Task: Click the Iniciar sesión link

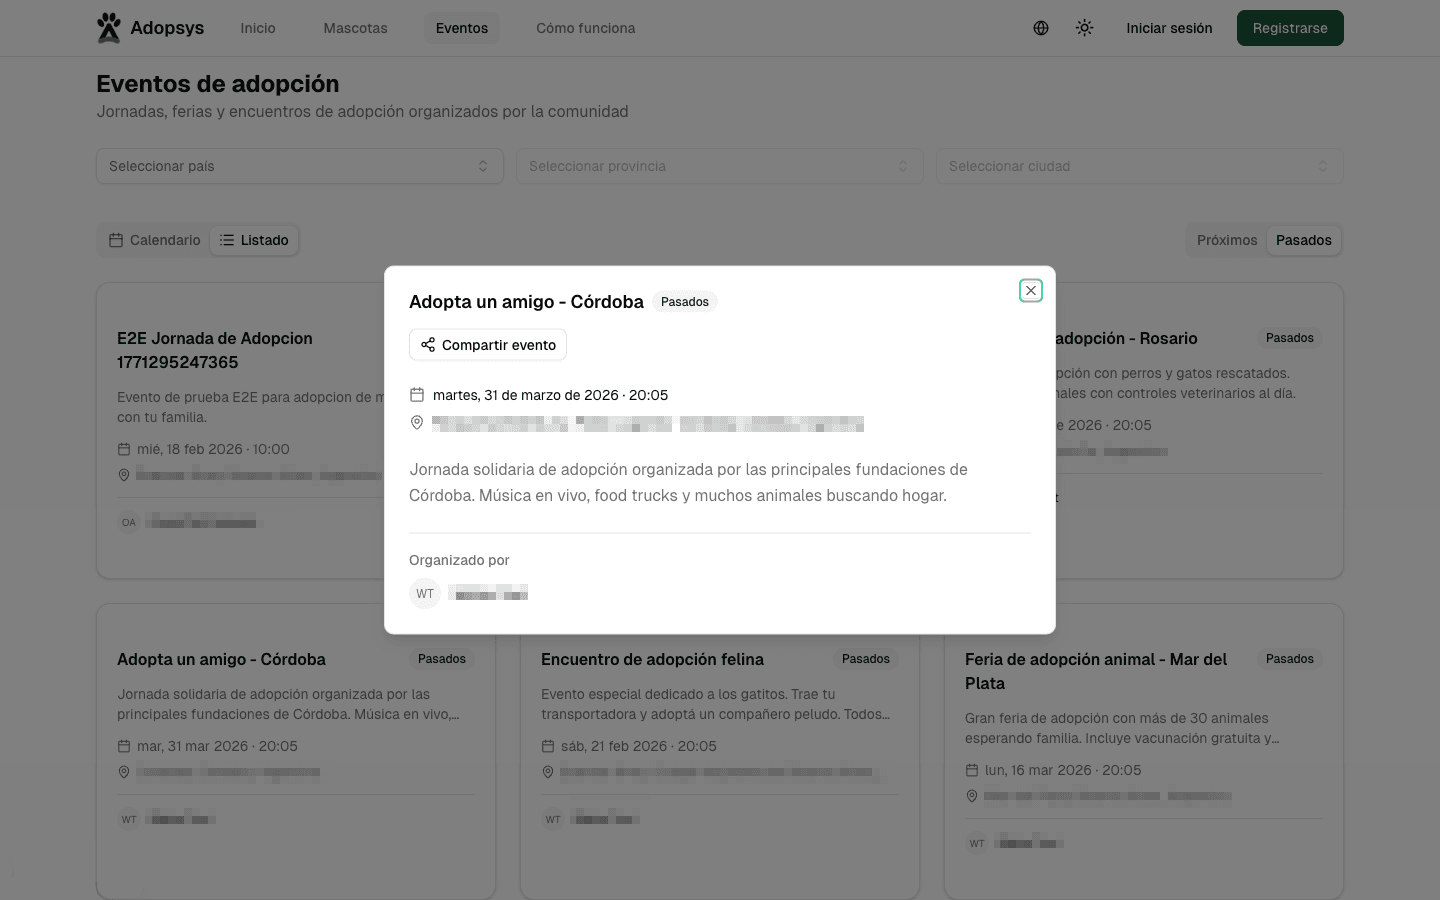Action: pyautogui.click(x=1169, y=28)
